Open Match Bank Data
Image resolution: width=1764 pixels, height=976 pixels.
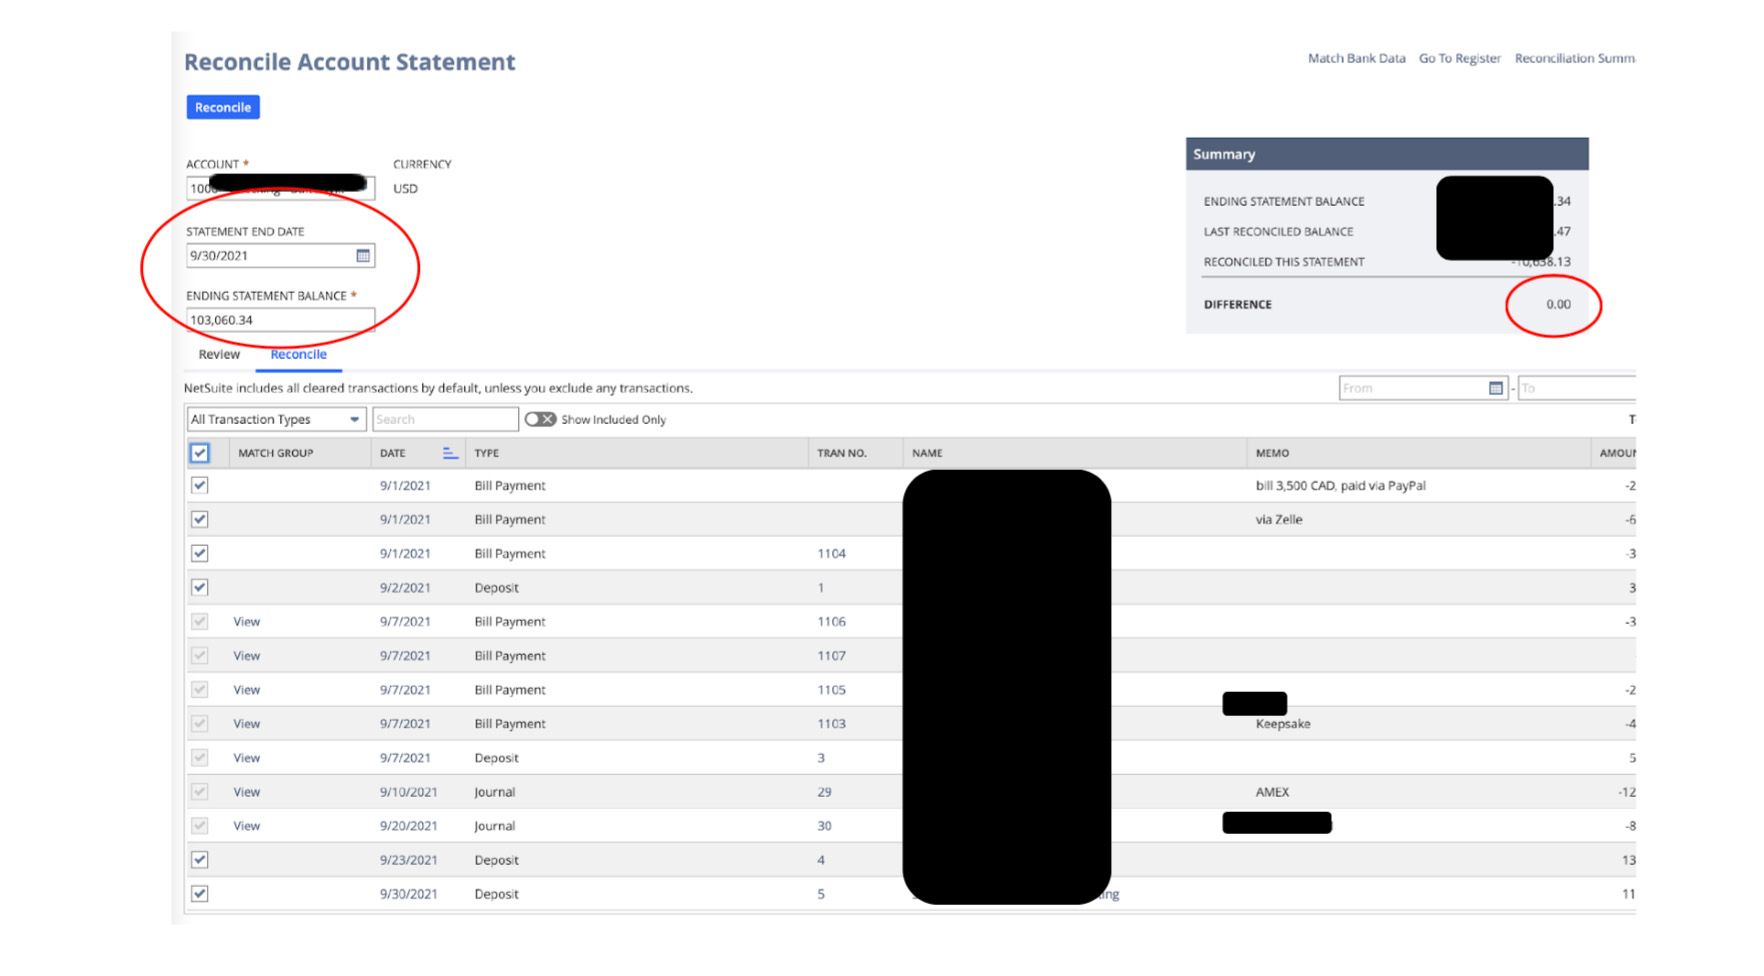tap(1355, 58)
